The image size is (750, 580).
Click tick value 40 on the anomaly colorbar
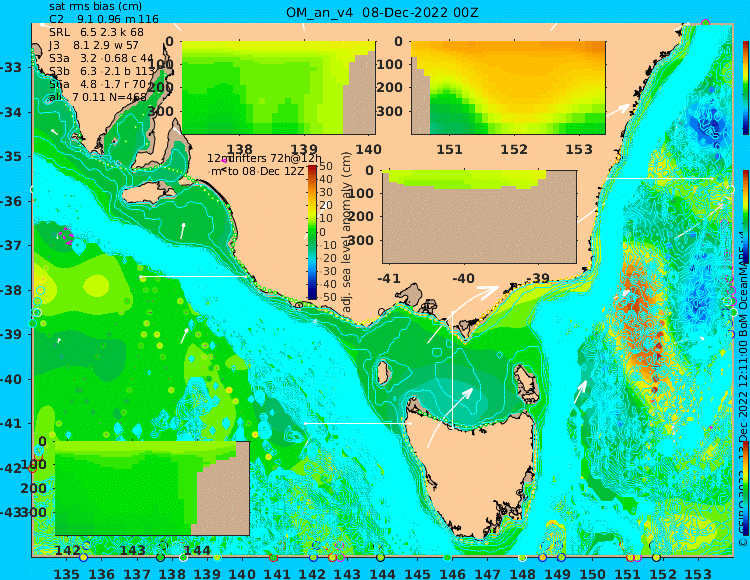[x=326, y=179]
